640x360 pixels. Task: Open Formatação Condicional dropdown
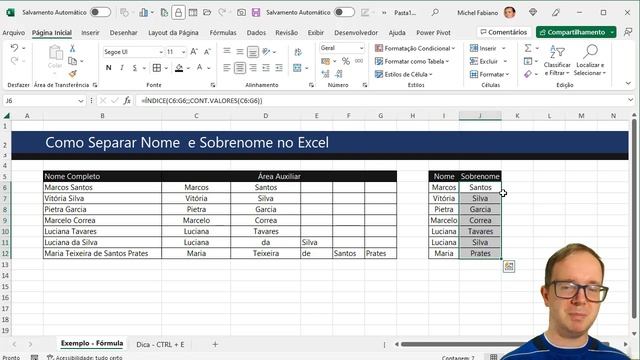(415, 48)
